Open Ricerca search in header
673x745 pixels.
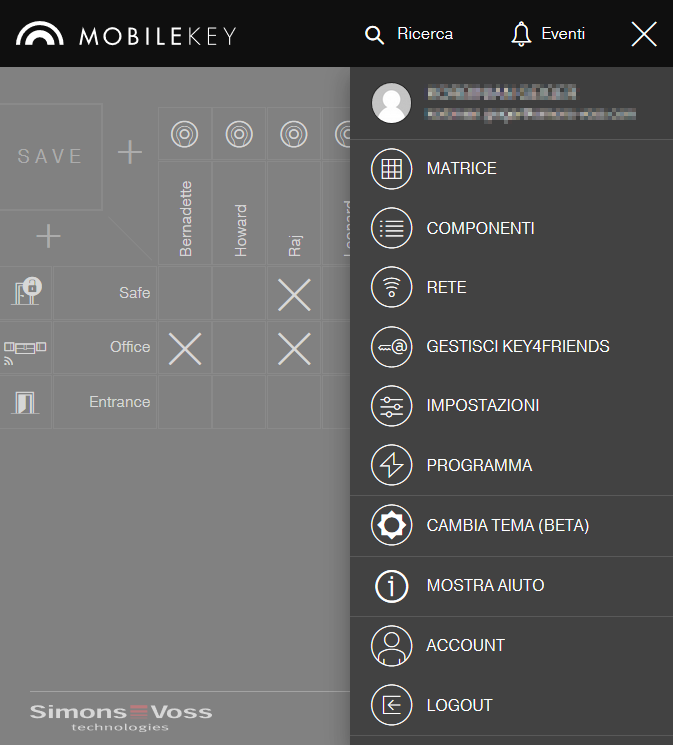410,34
